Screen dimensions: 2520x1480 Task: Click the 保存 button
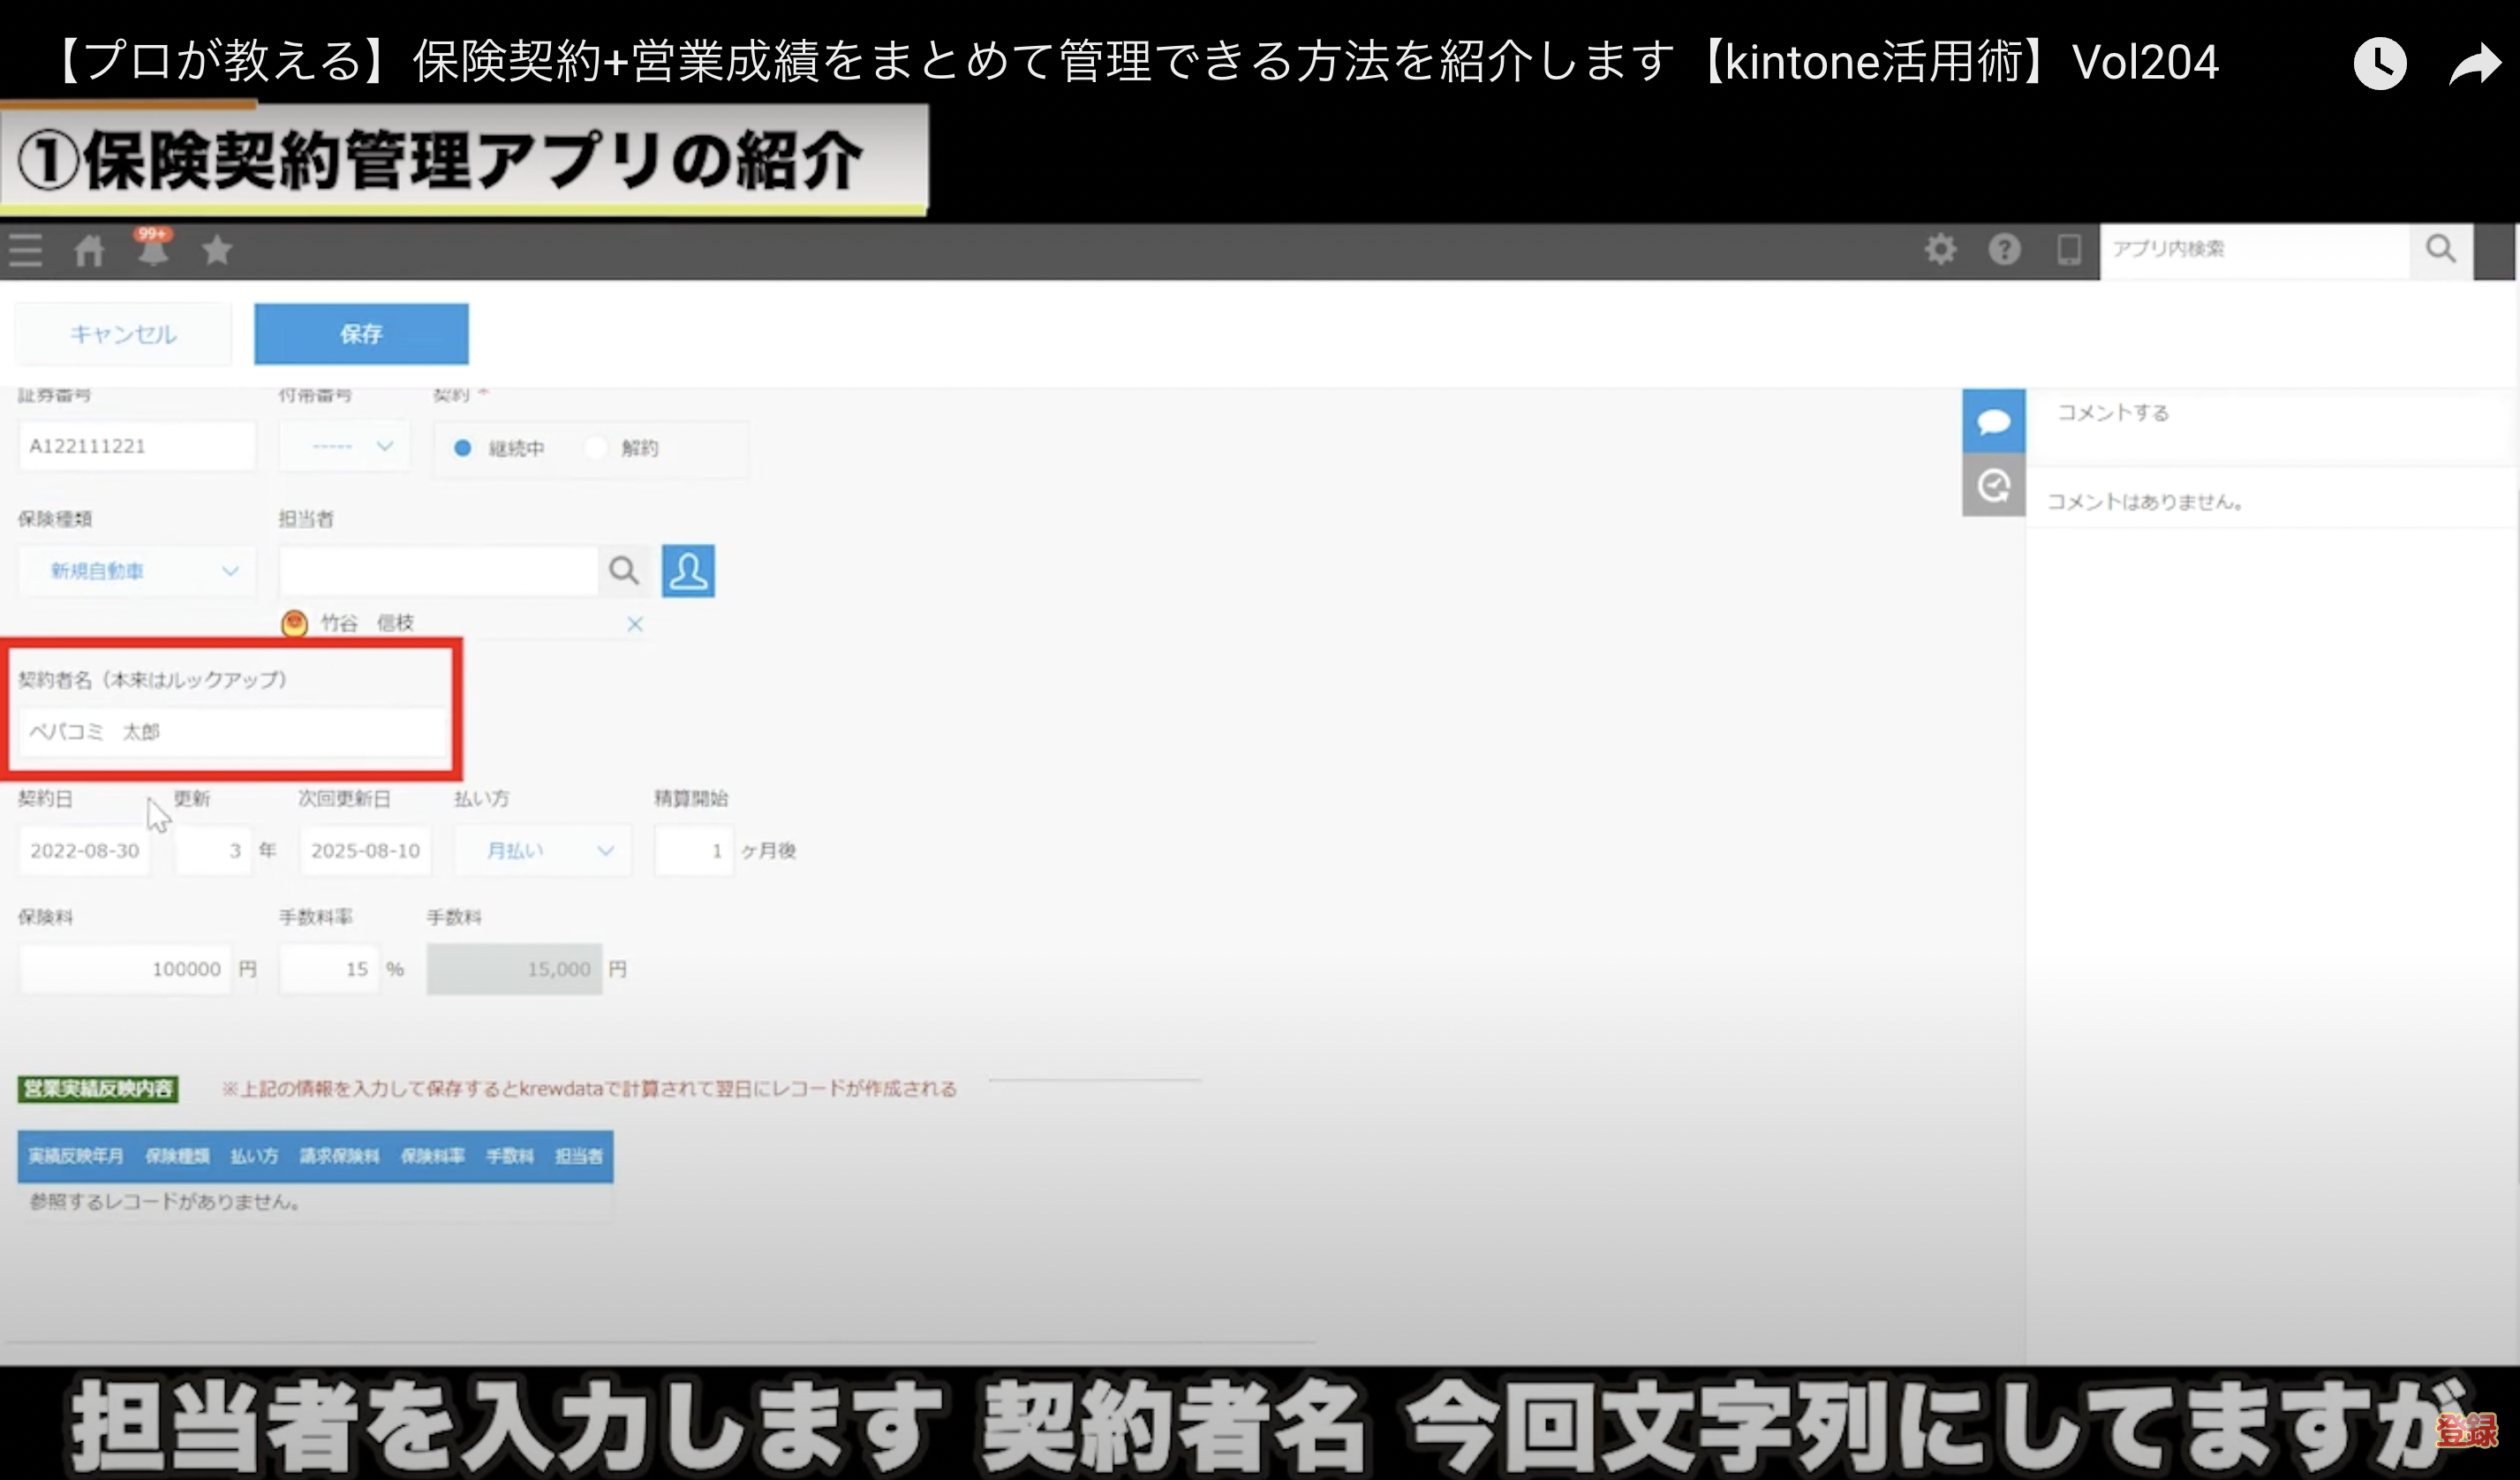pyautogui.click(x=361, y=334)
